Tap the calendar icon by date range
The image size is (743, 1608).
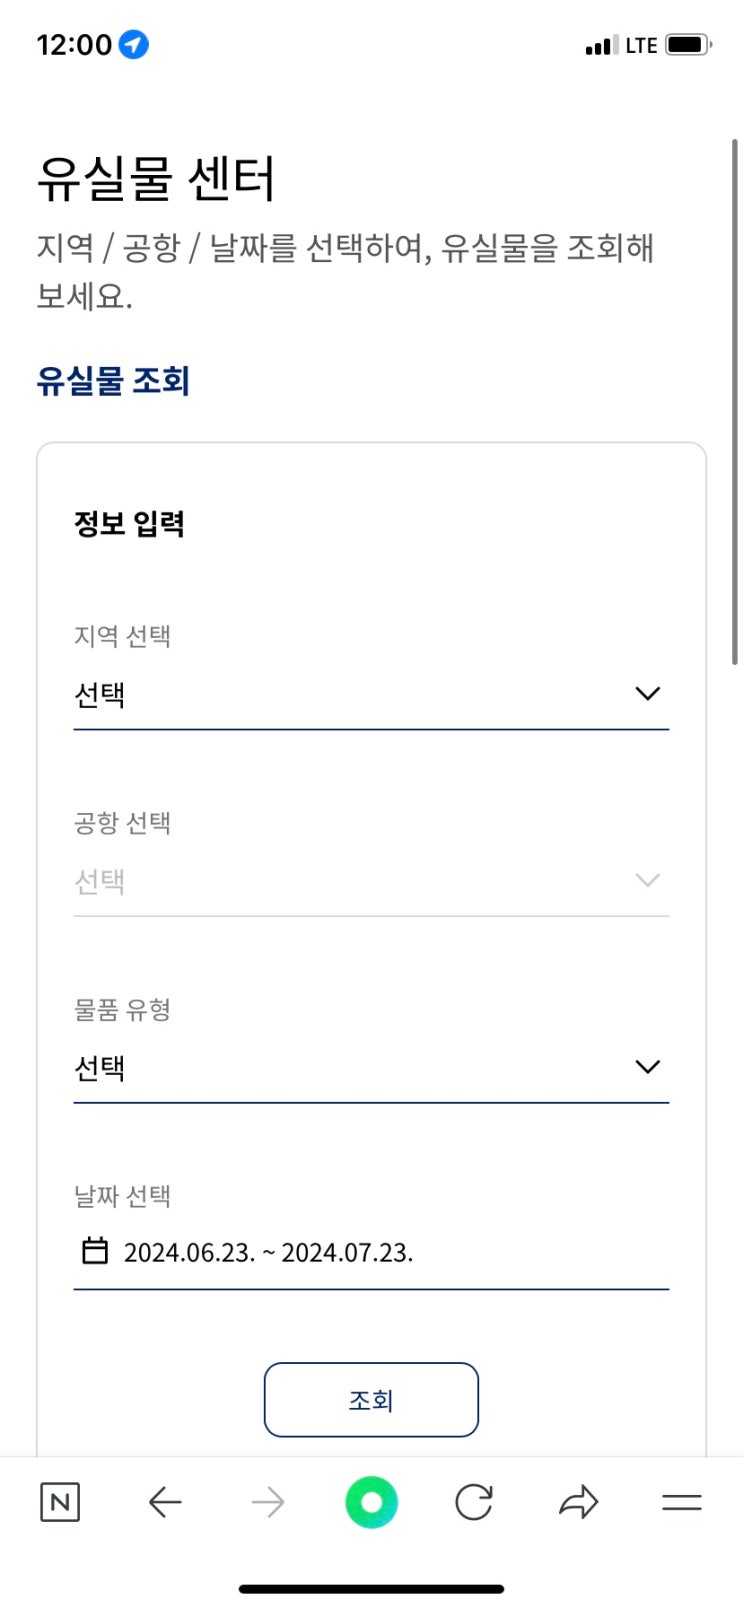(x=95, y=1251)
